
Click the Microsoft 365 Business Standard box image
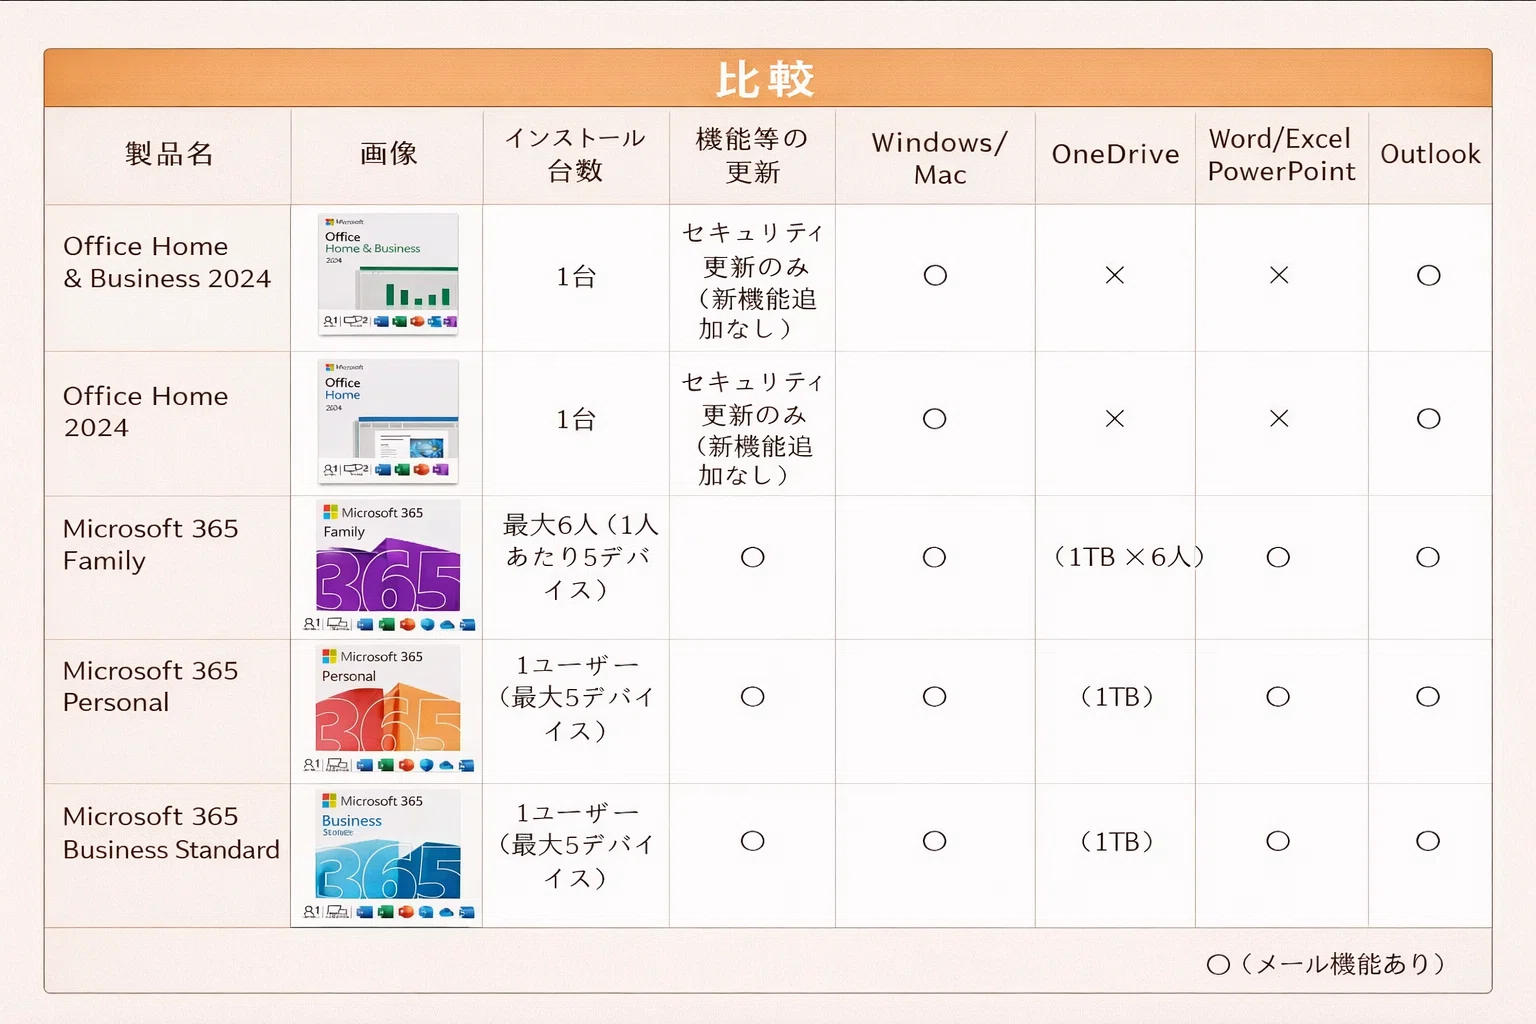tap(389, 855)
